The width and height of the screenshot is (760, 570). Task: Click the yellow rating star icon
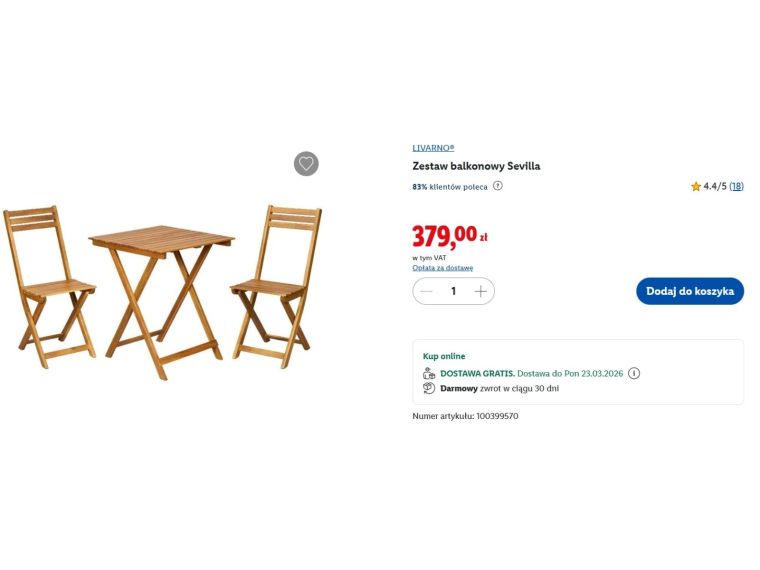pyautogui.click(x=696, y=187)
